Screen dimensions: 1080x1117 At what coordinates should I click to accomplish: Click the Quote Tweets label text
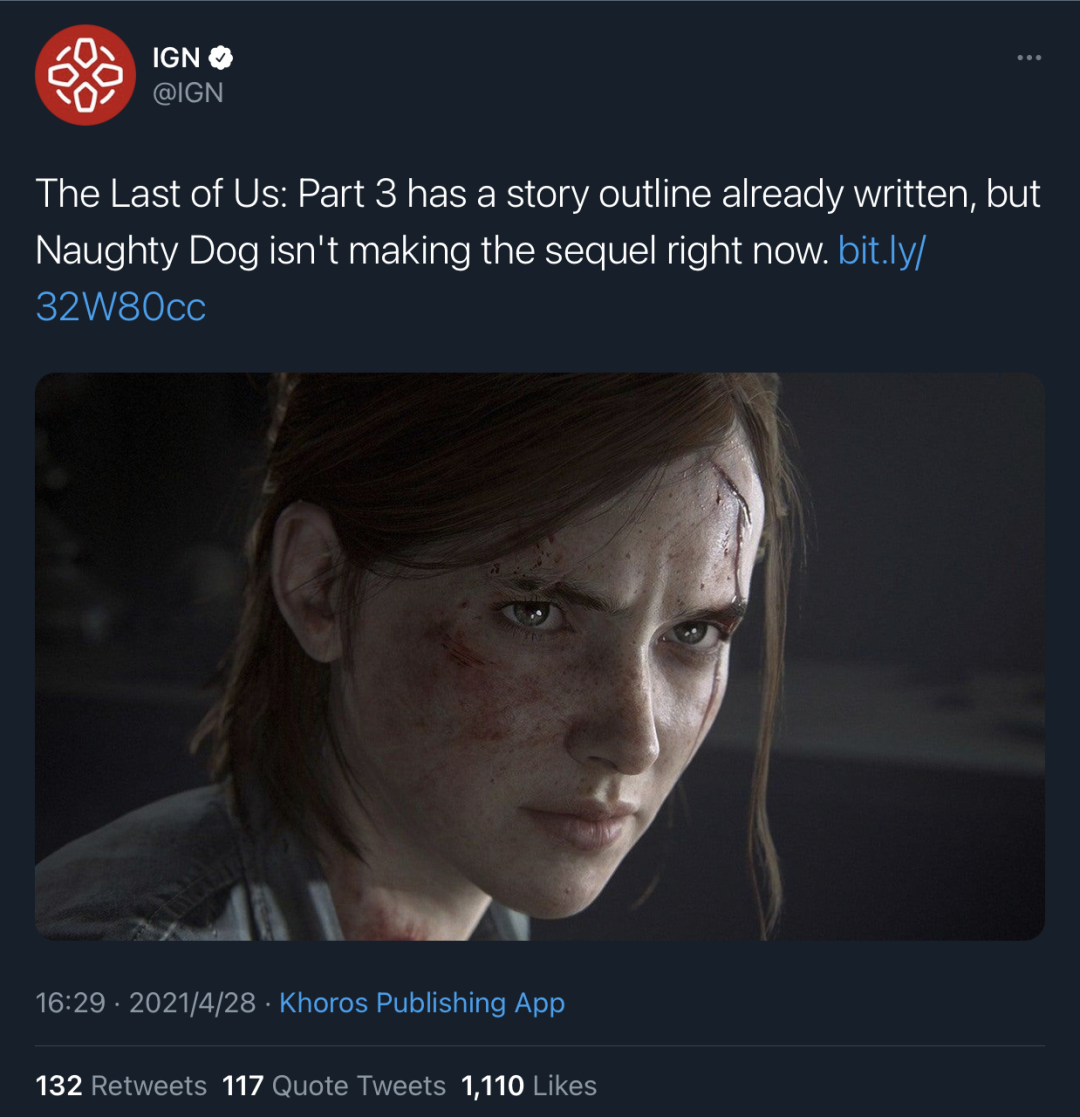click(359, 1086)
